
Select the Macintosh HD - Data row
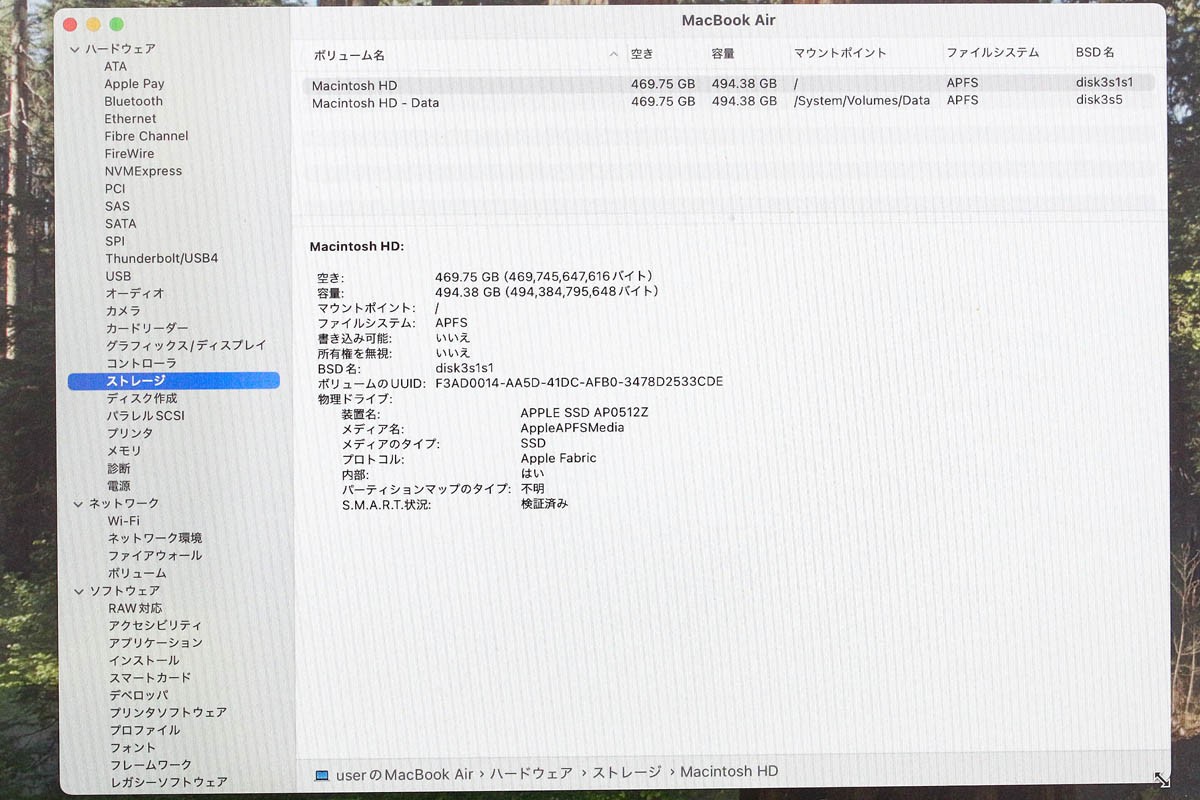pos(727,102)
